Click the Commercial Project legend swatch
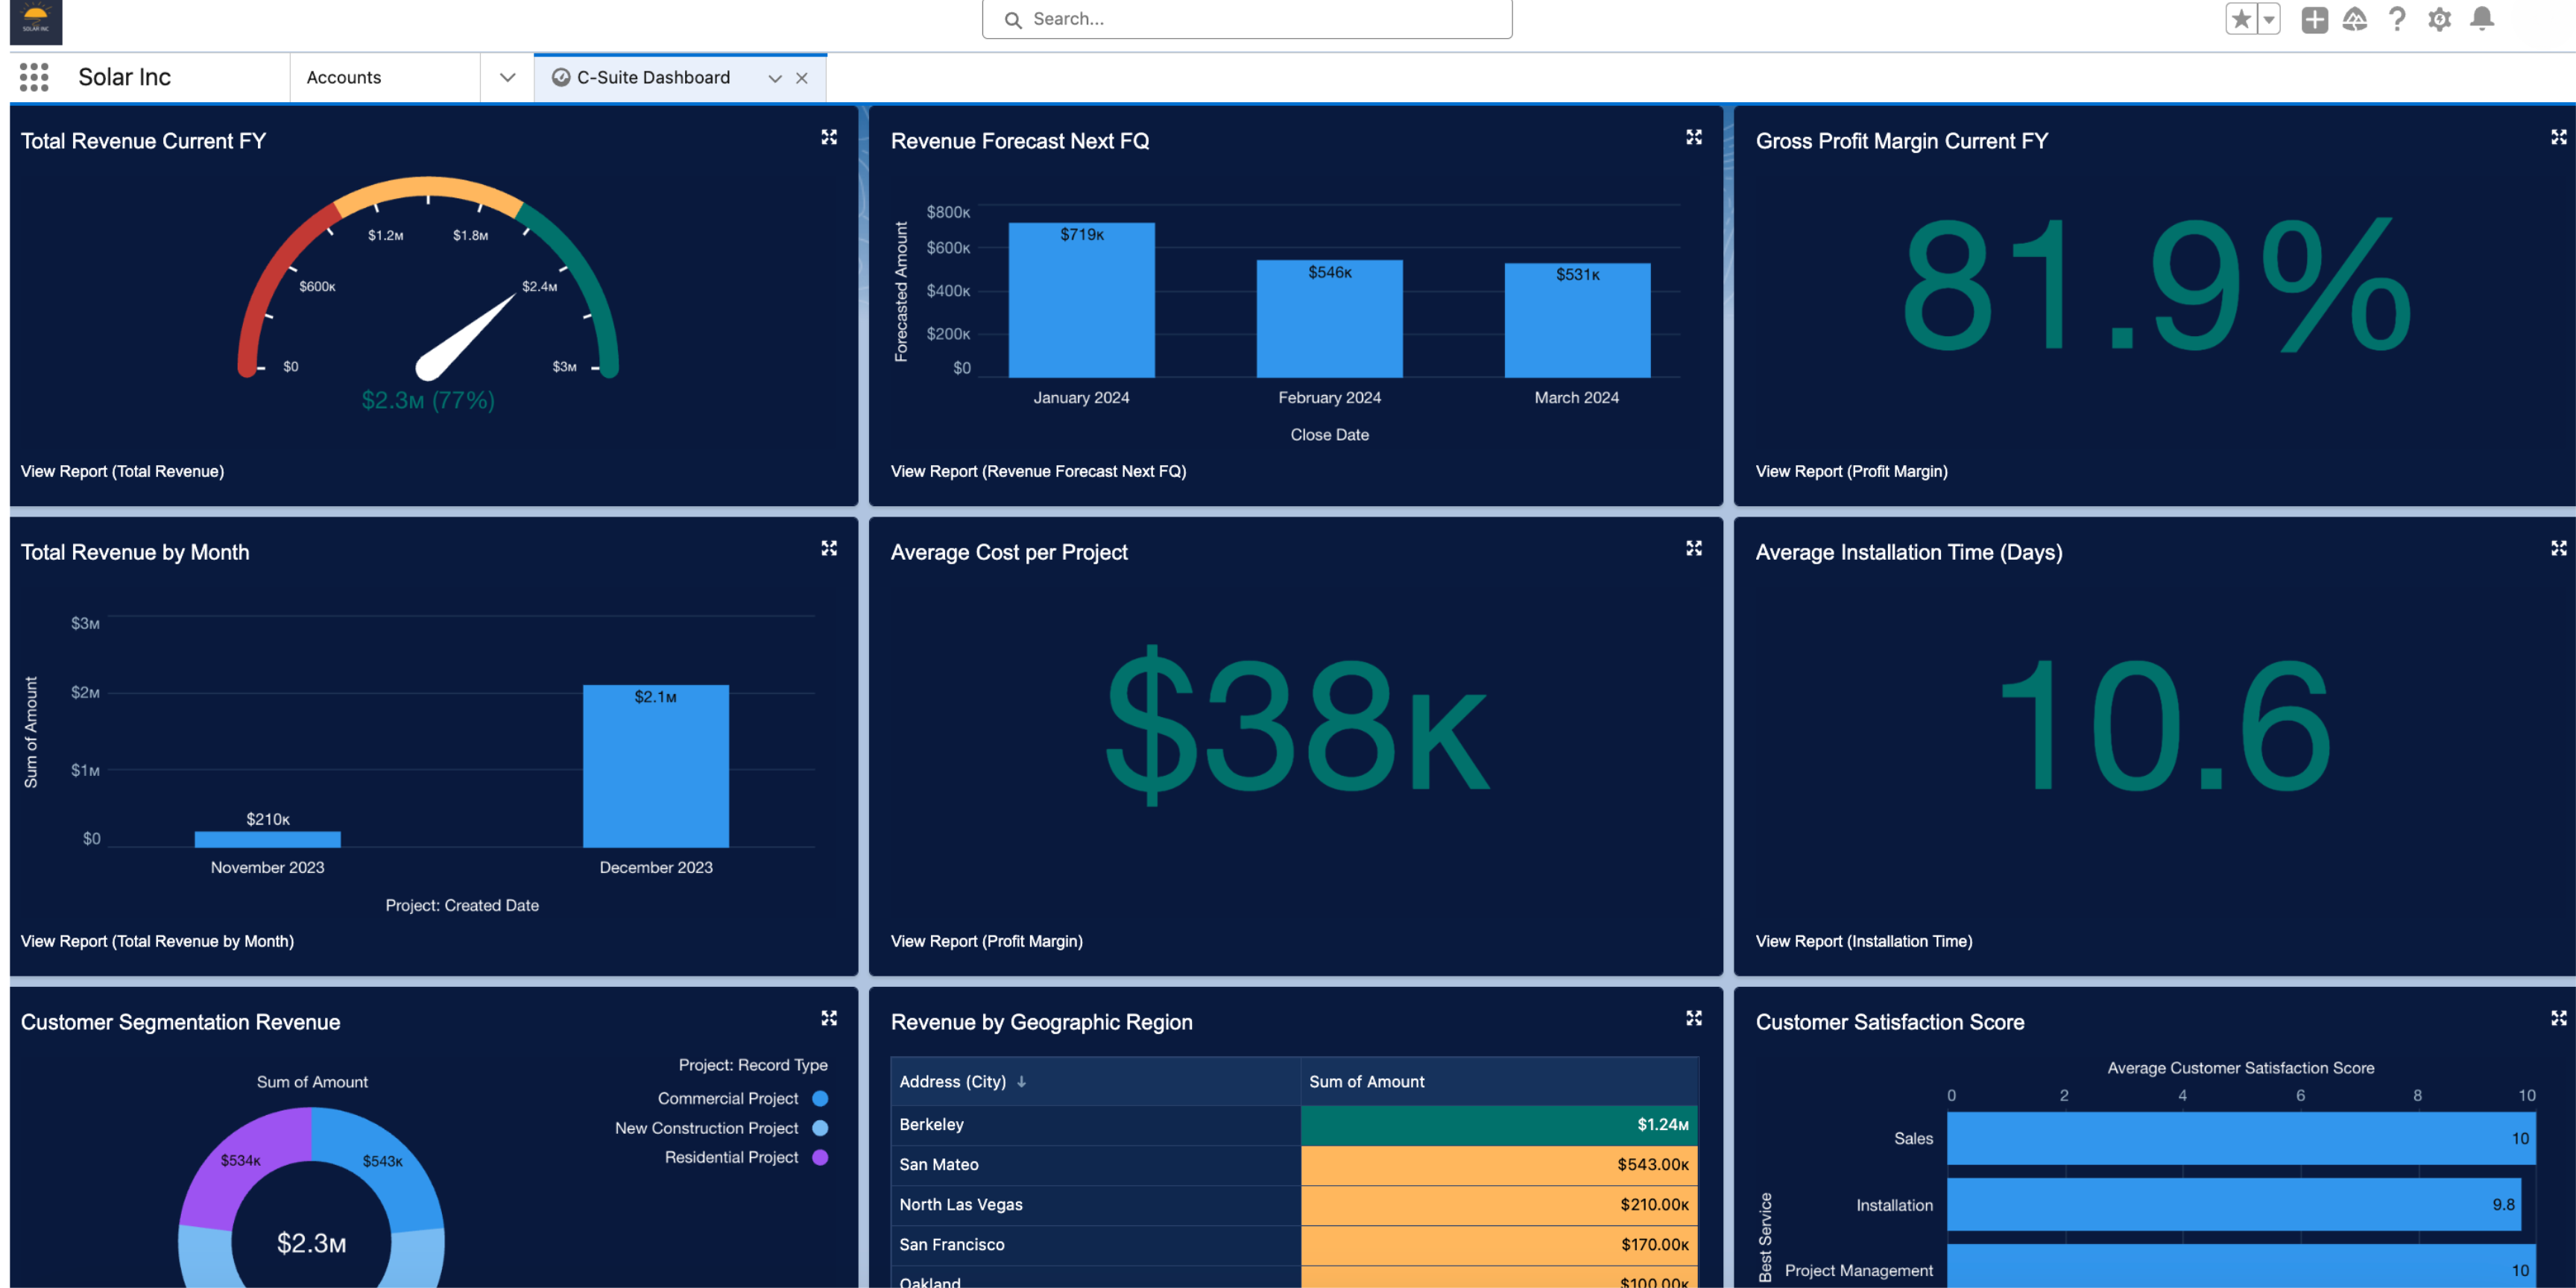 pyautogui.click(x=820, y=1098)
